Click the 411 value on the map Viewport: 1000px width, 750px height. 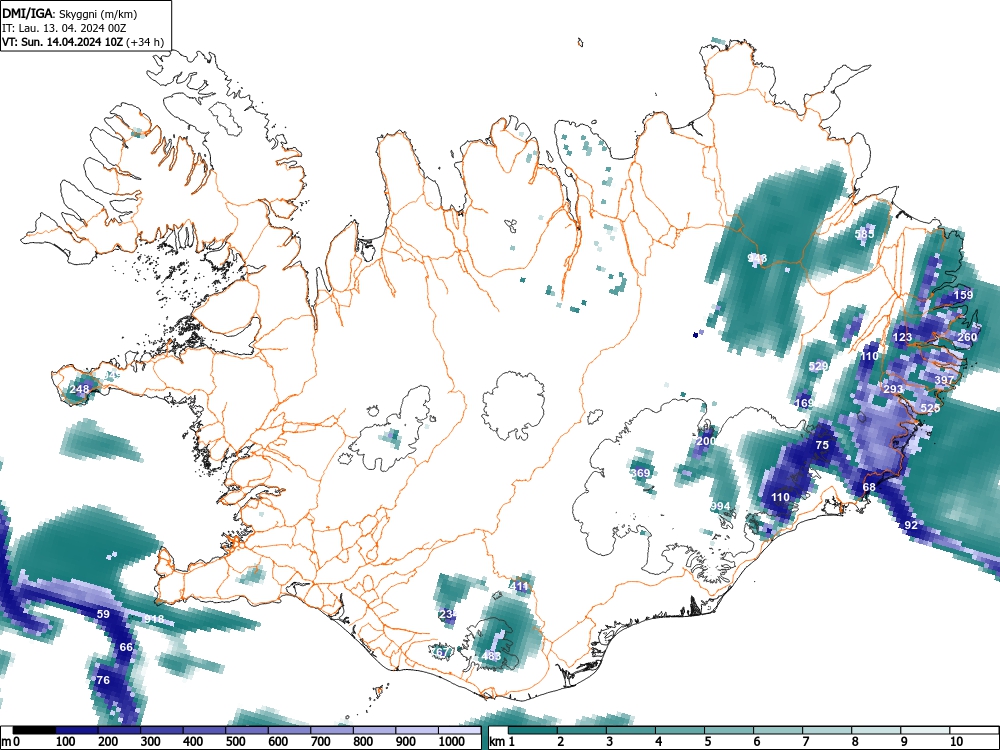tap(519, 586)
